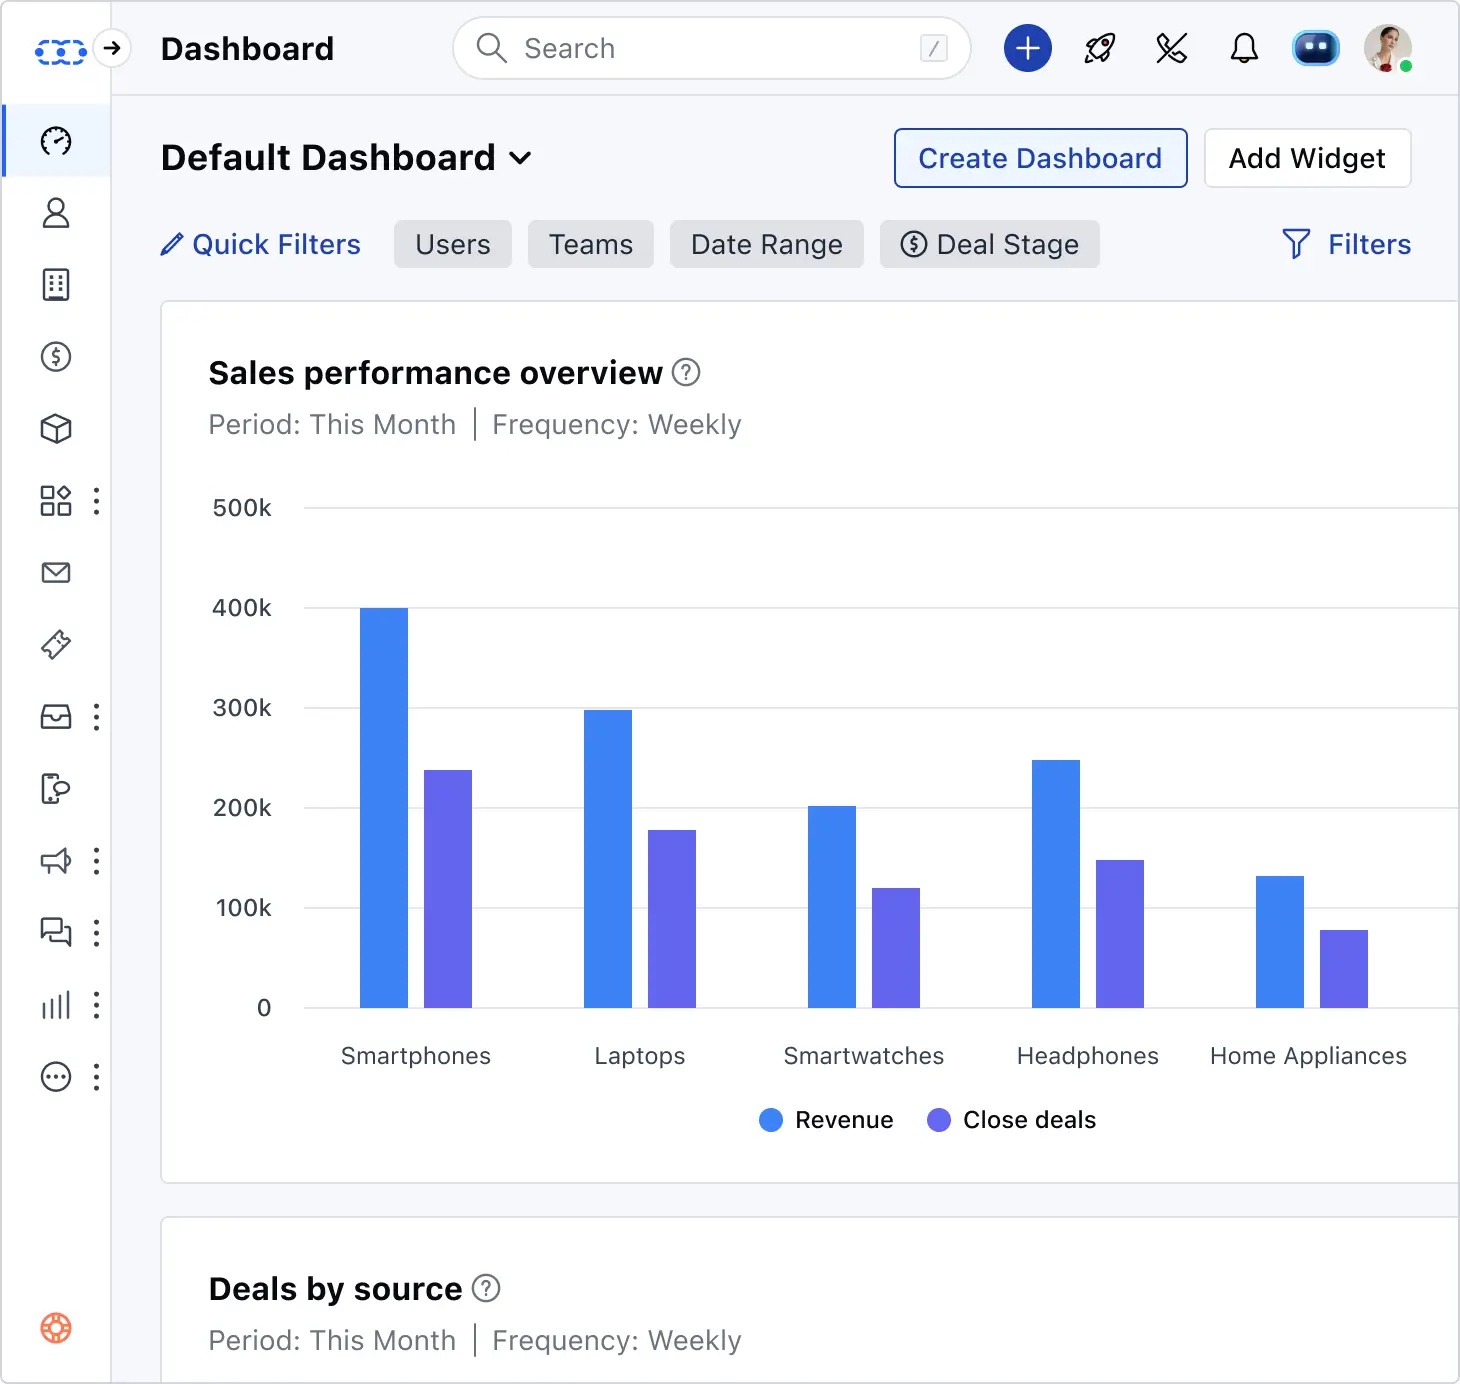This screenshot has height=1384, width=1460.
Task: Open the Filters funnel link
Action: (1346, 244)
